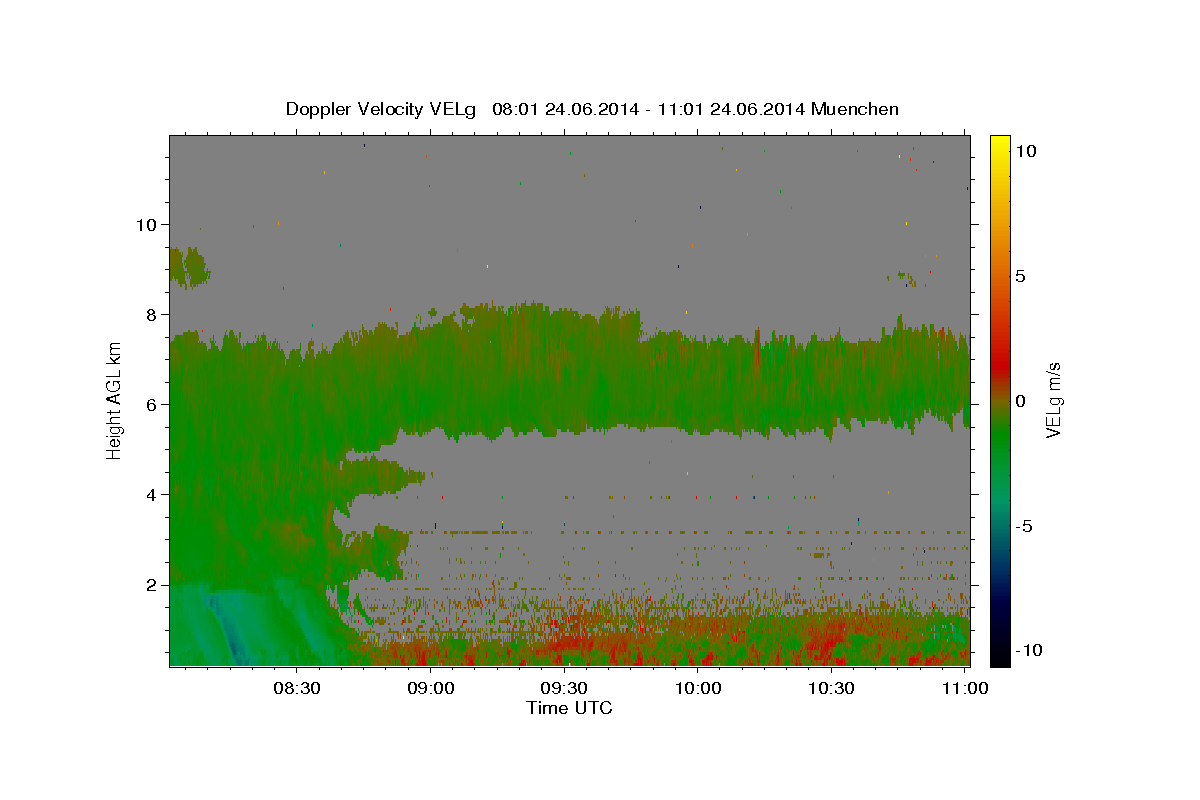
Task: Click the 'Height AGL km' axis title
Action: click(114, 400)
